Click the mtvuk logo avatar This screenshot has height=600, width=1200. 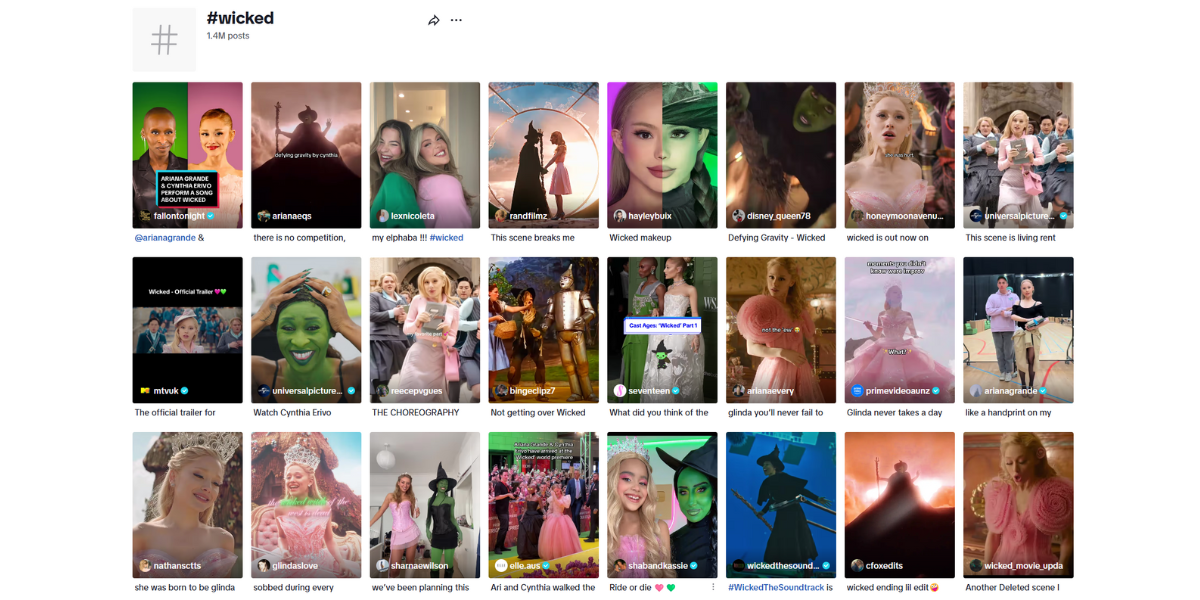145,391
